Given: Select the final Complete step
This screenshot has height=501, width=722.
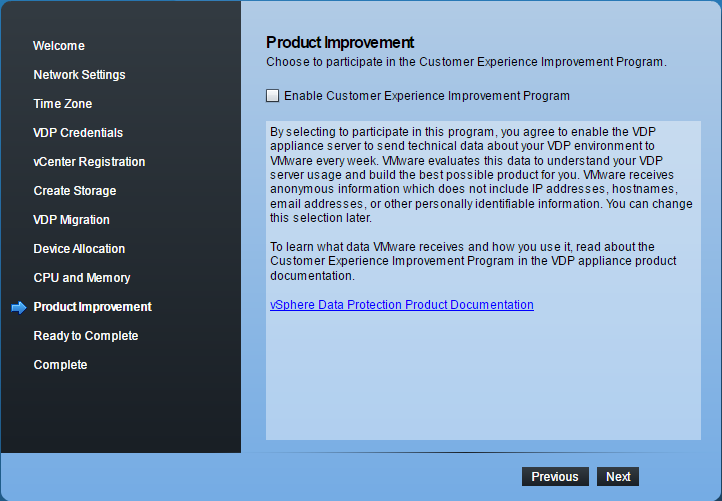Looking at the screenshot, I should point(60,365).
